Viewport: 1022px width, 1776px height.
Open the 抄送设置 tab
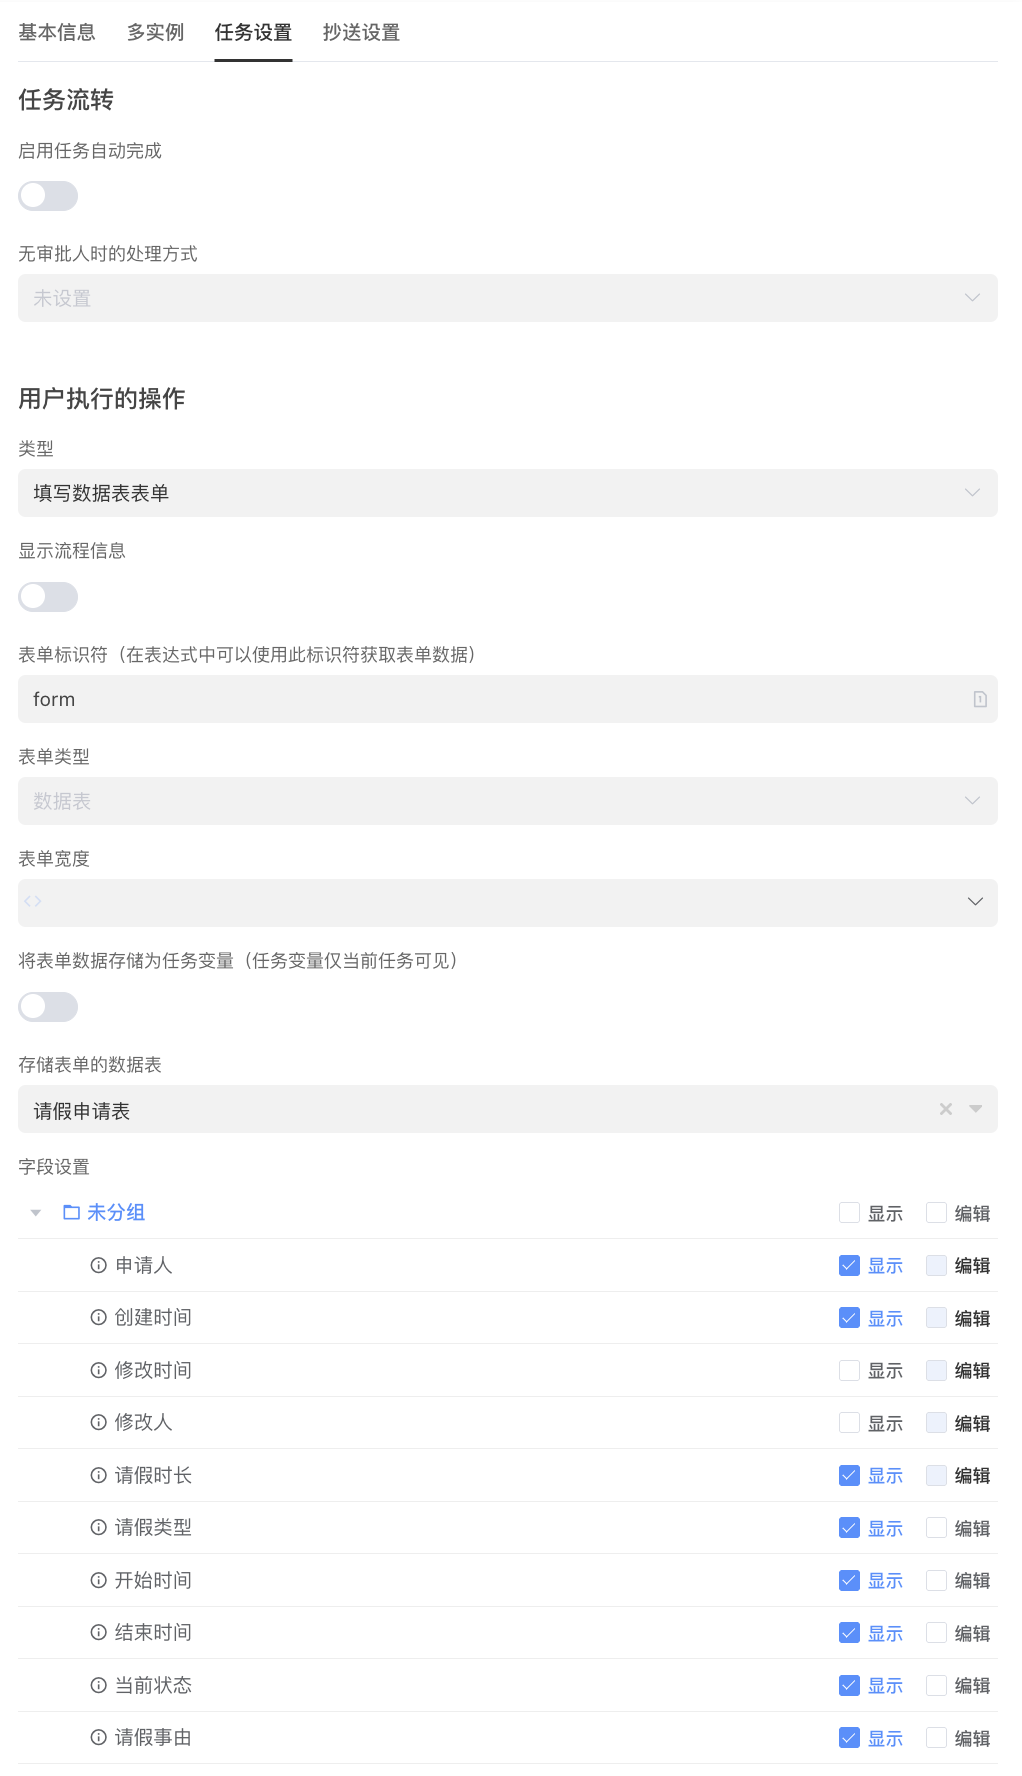(361, 32)
